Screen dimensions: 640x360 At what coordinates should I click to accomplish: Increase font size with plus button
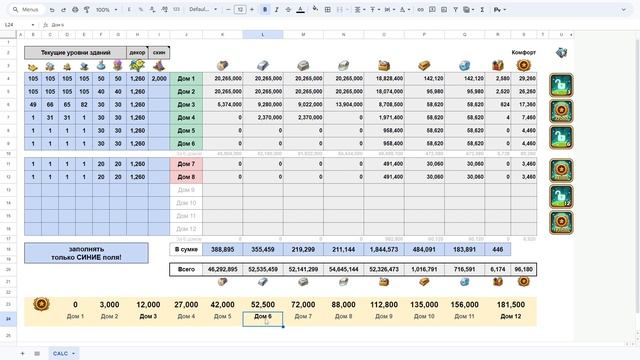click(252, 10)
